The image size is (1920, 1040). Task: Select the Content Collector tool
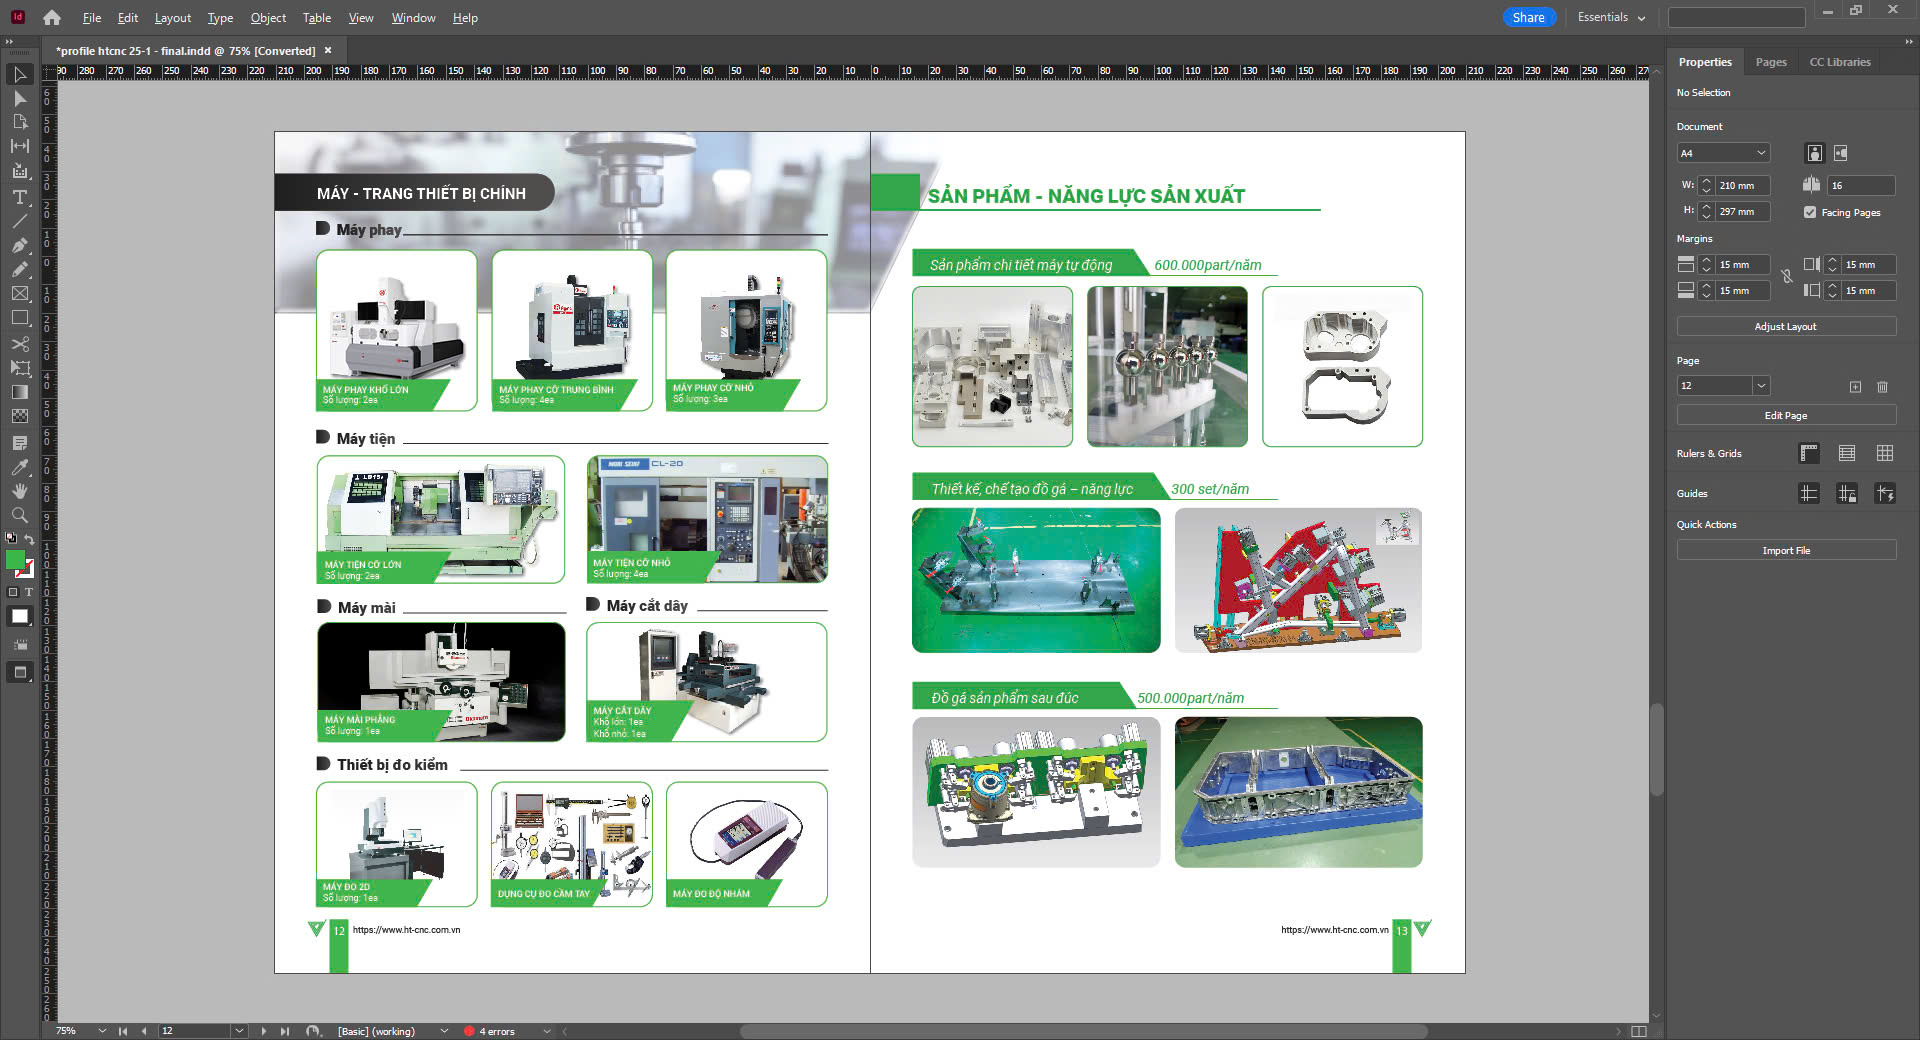click(19, 171)
